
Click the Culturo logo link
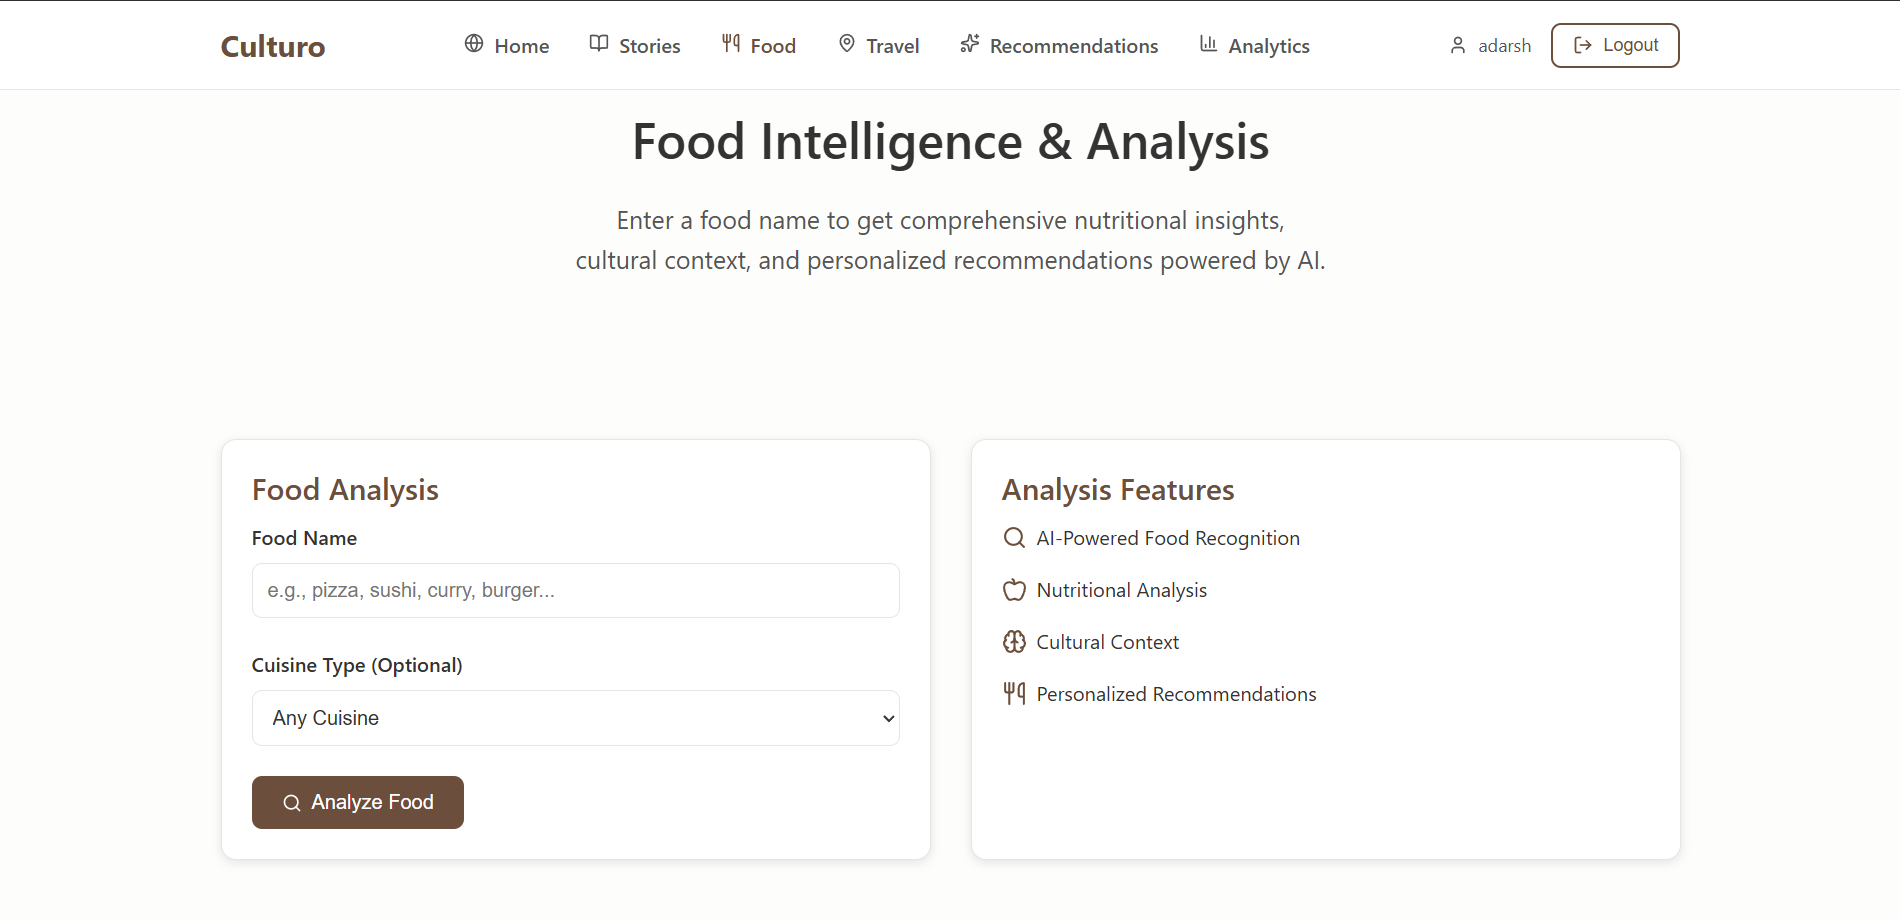(273, 46)
